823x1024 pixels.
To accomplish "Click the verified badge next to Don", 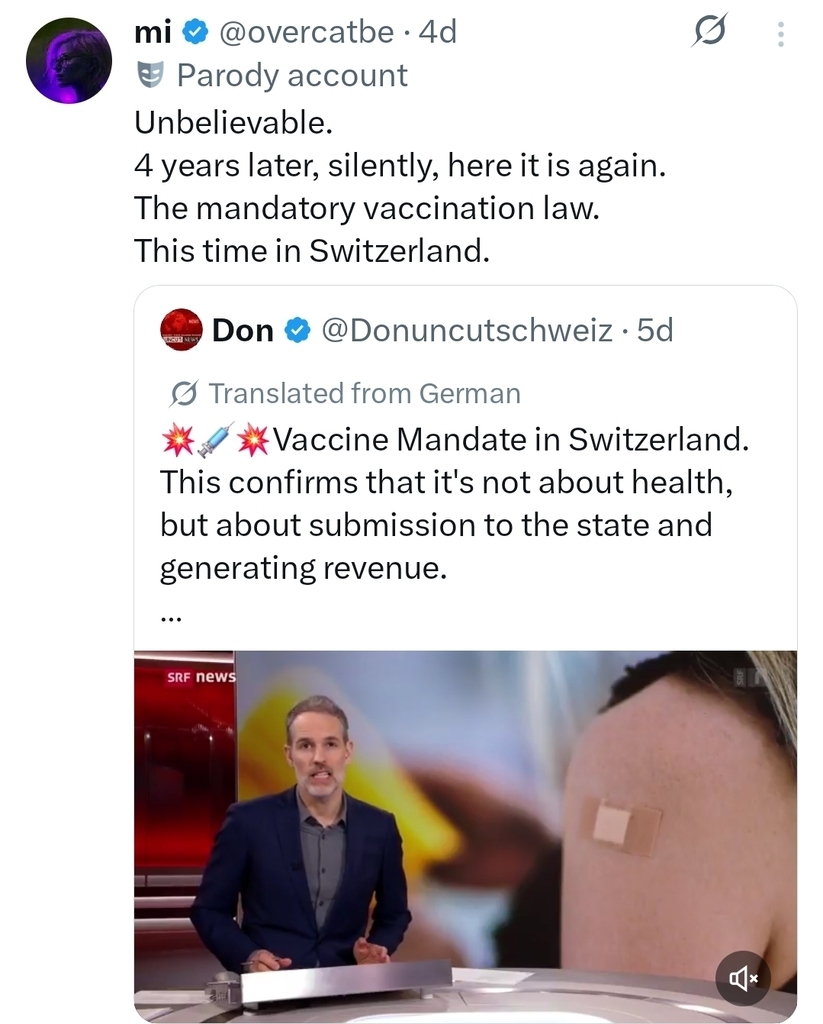I will coord(297,330).
